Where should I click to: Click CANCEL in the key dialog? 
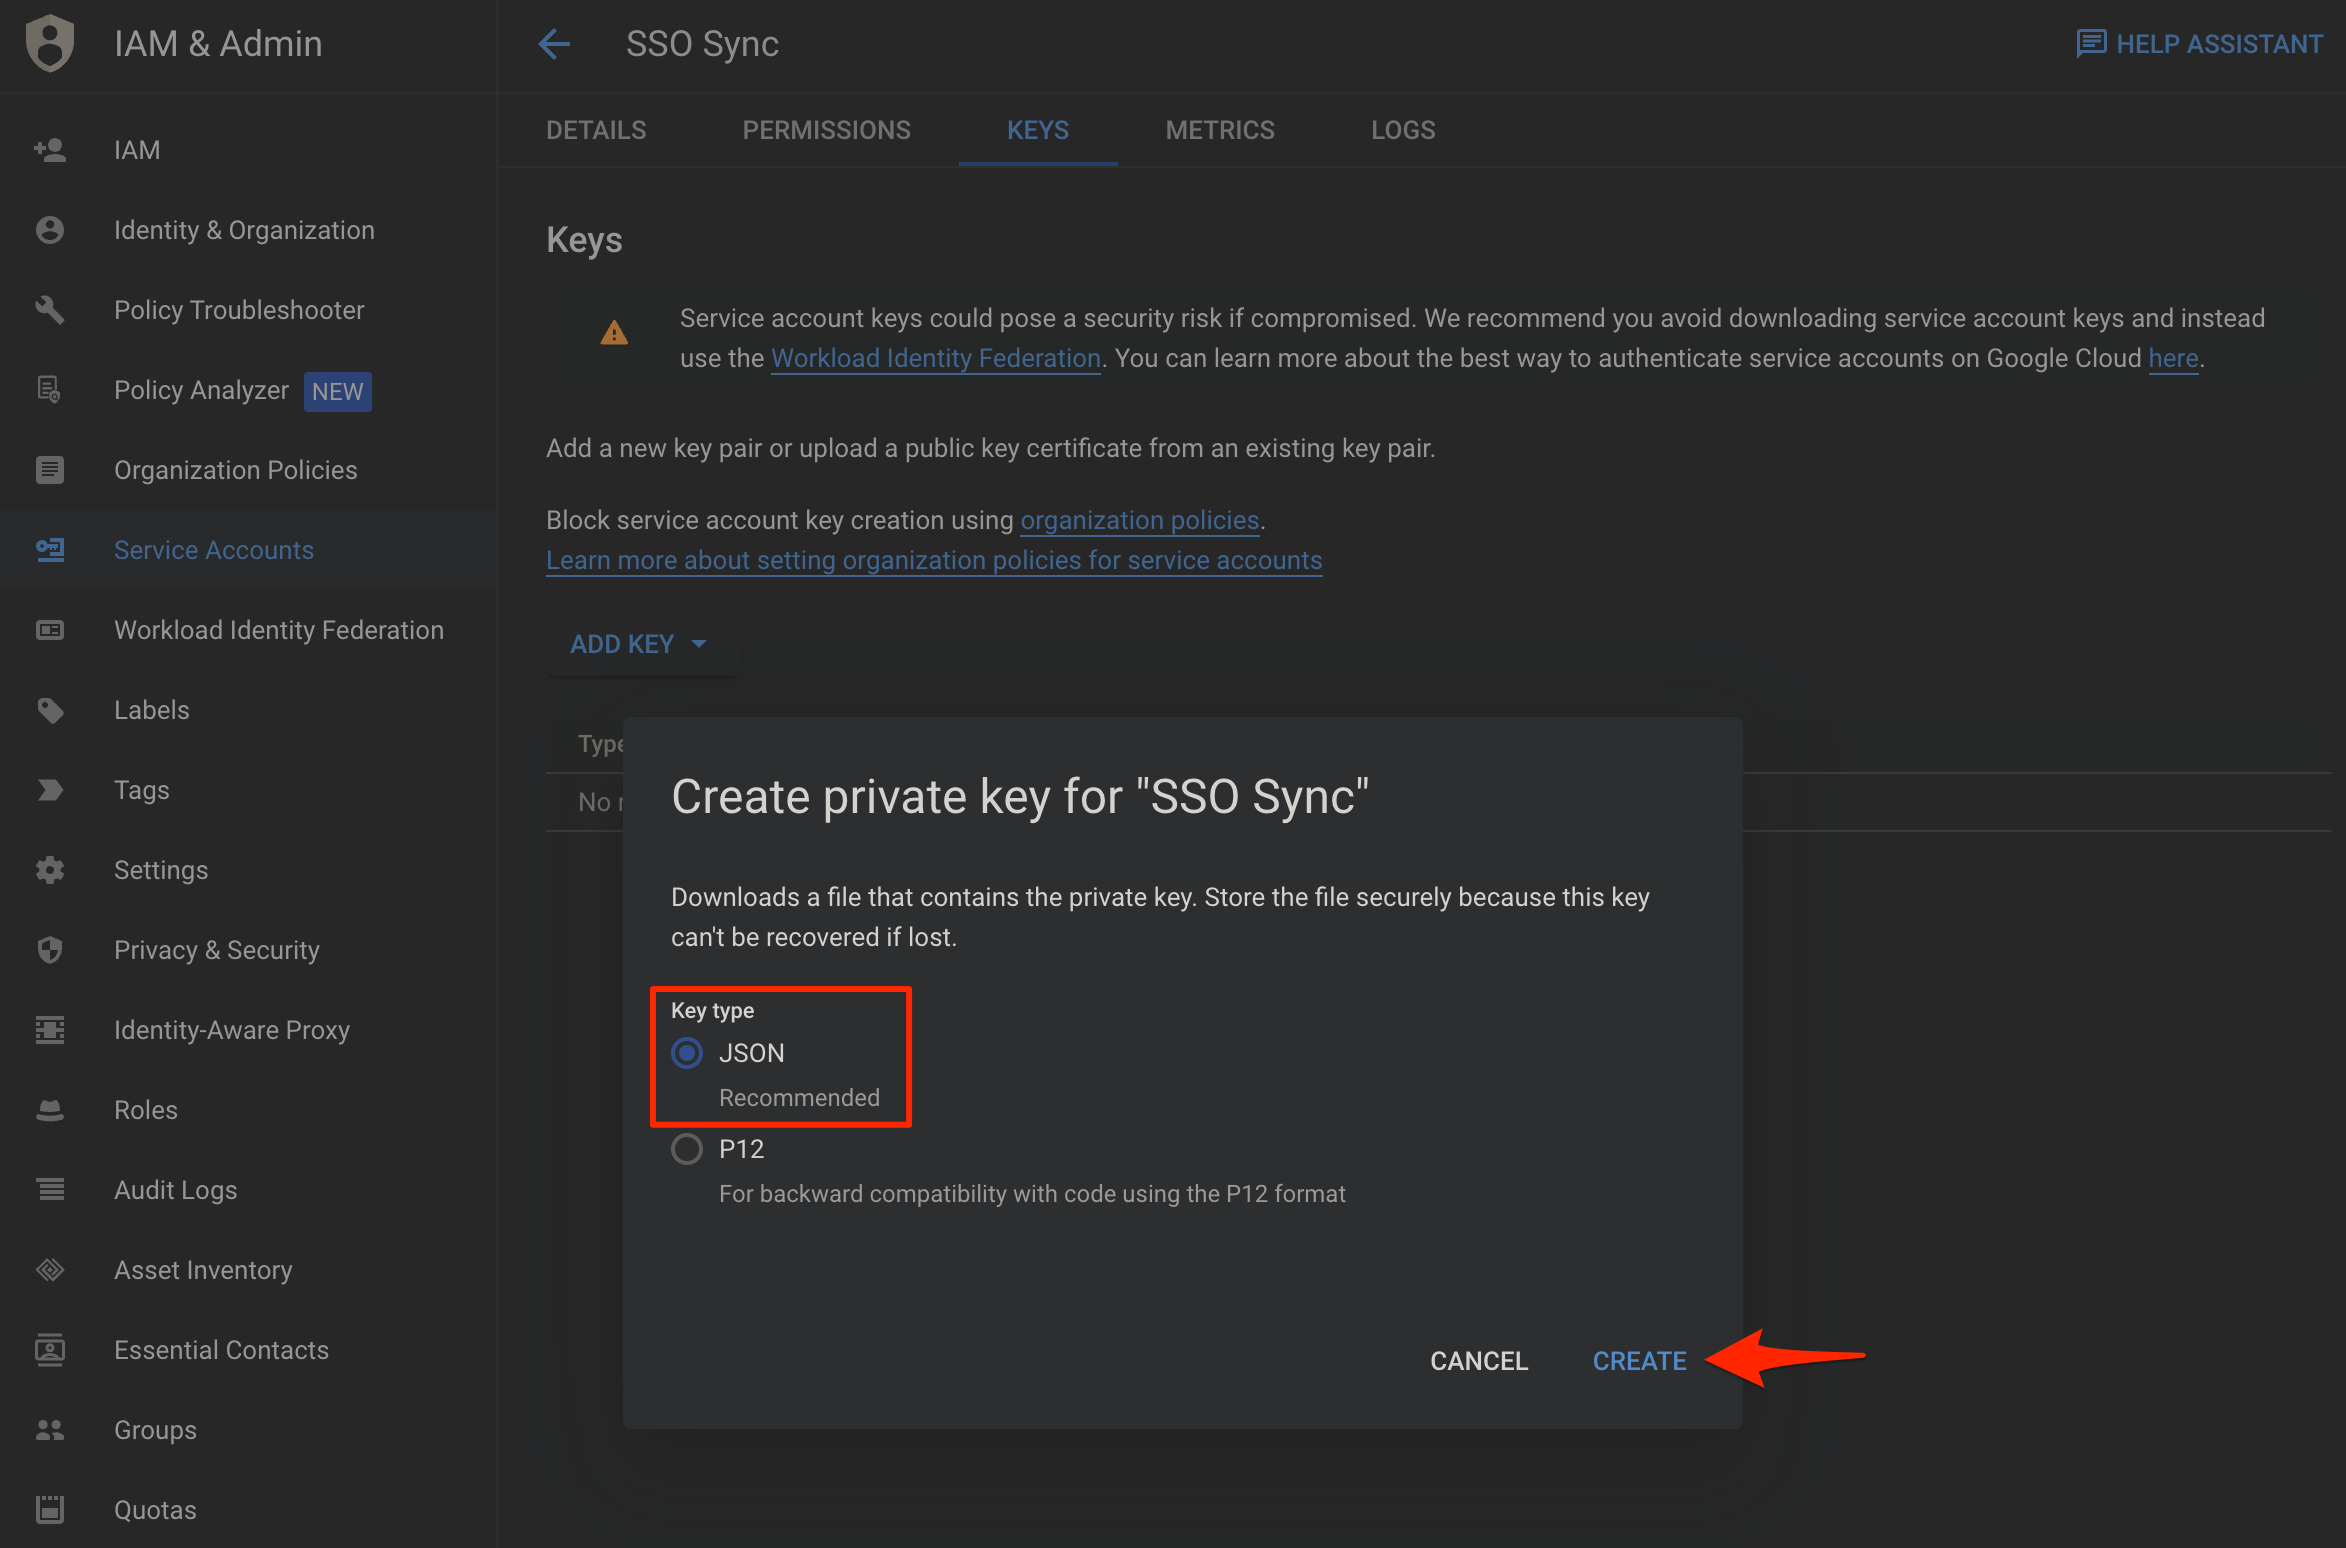coord(1479,1361)
